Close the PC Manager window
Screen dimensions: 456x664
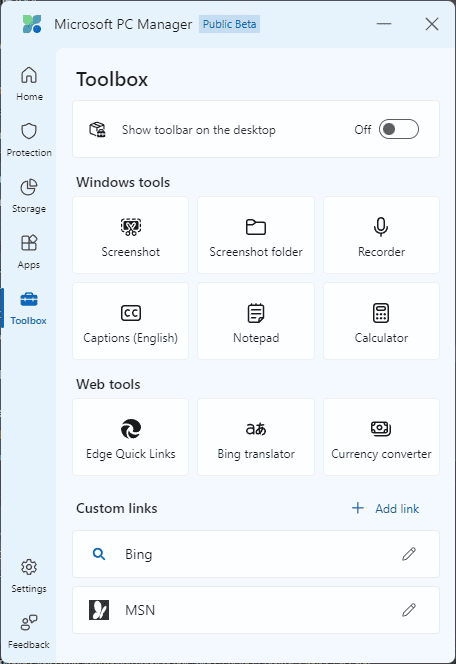point(432,24)
